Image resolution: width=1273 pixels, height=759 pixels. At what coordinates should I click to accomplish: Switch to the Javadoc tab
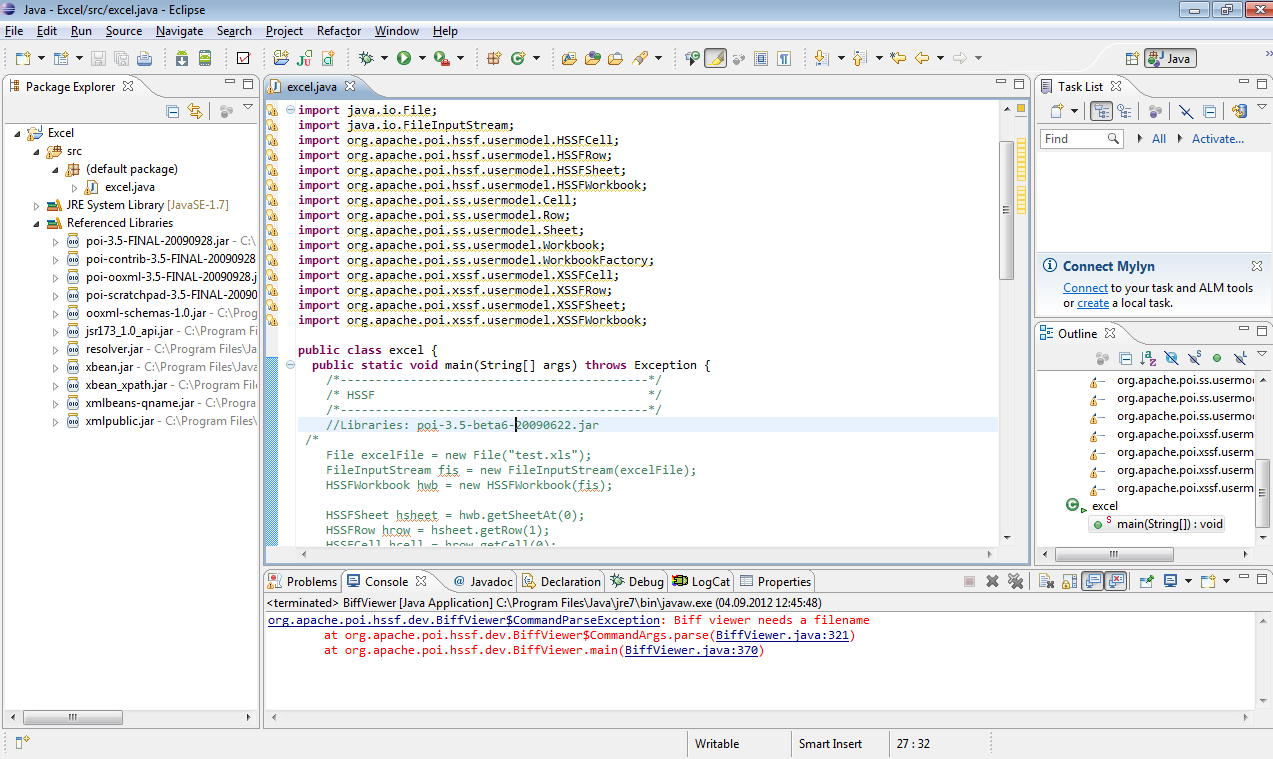(483, 581)
